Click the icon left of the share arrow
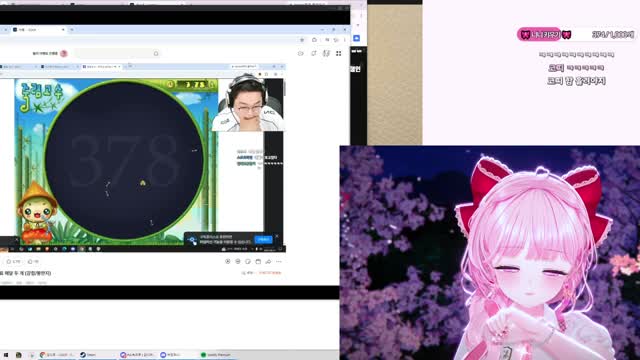 point(258,261)
